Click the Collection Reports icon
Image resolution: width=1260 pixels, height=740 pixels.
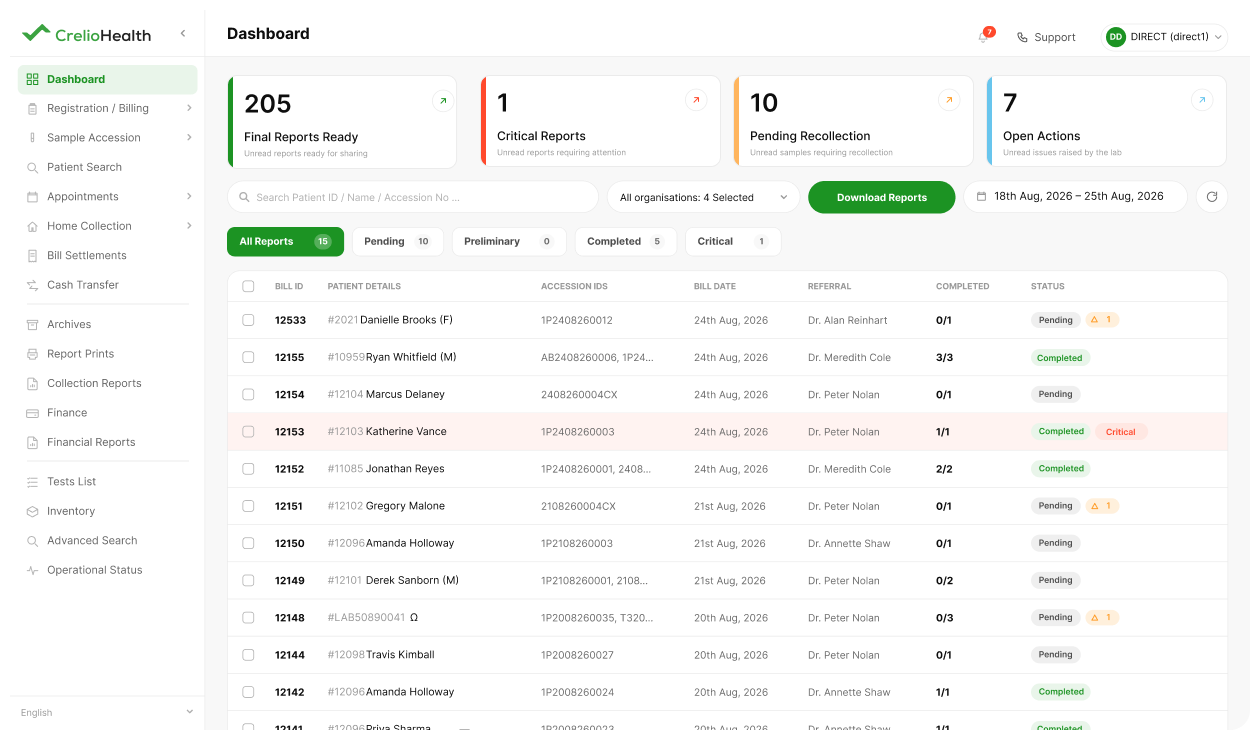[x=33, y=384]
